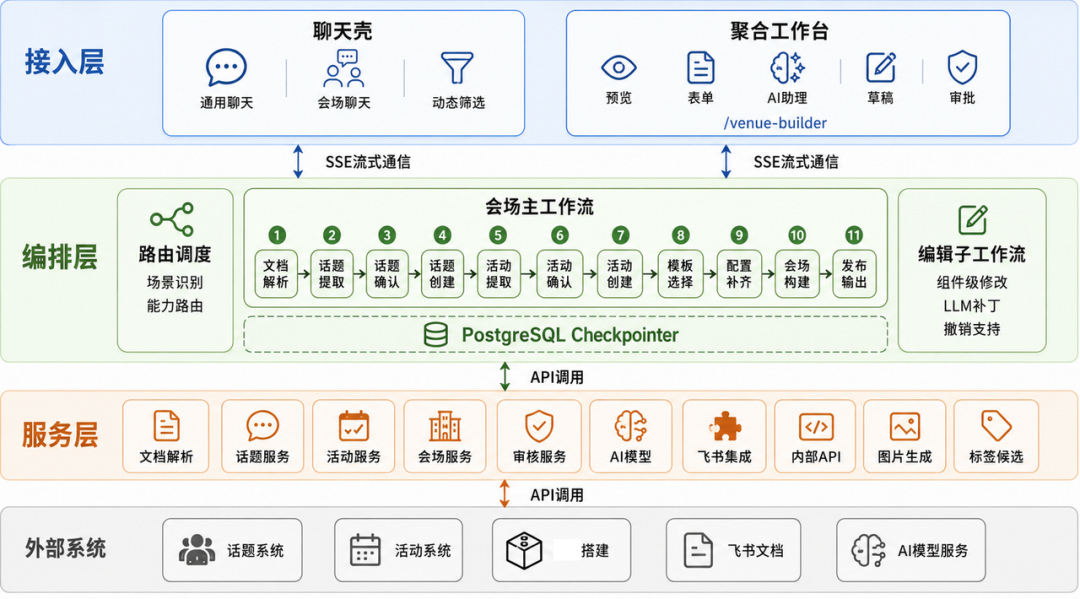Open the /venue-builder path link

click(x=775, y=123)
